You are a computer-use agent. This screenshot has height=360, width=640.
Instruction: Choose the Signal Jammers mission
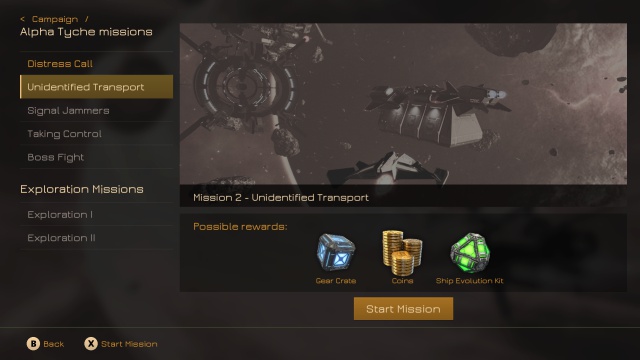coord(96,110)
